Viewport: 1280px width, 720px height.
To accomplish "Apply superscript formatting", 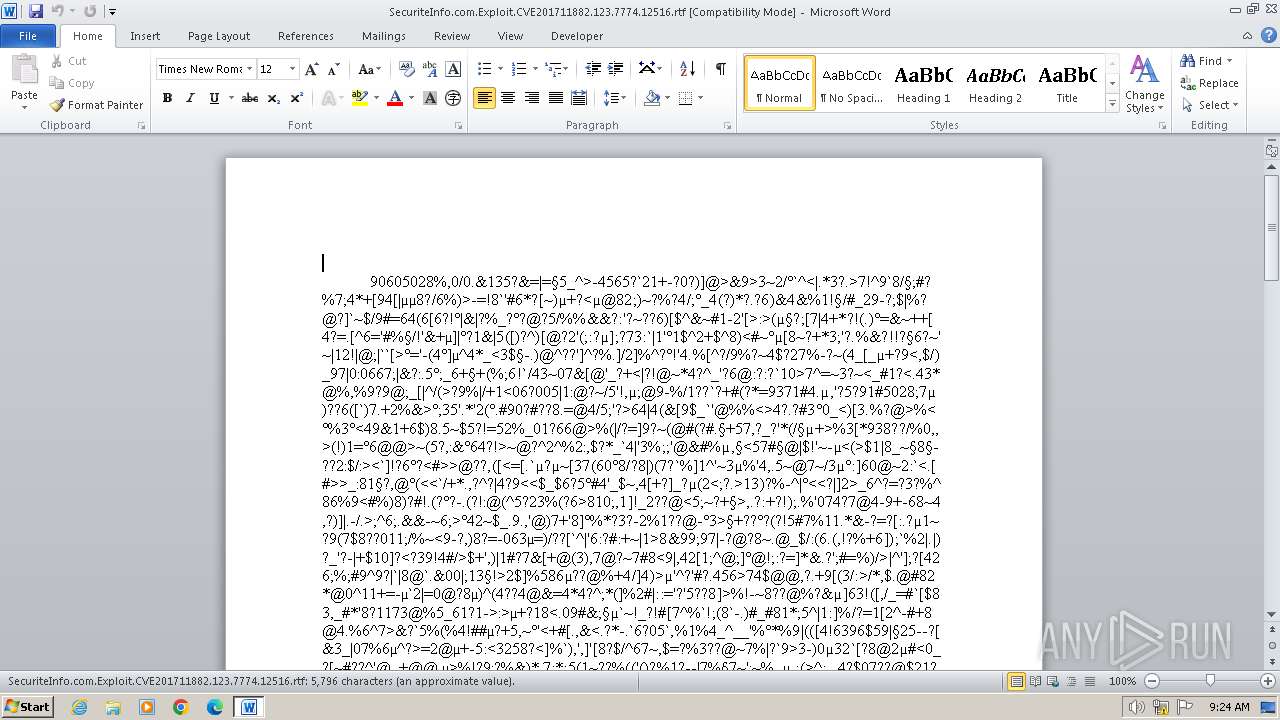I will [x=296, y=98].
